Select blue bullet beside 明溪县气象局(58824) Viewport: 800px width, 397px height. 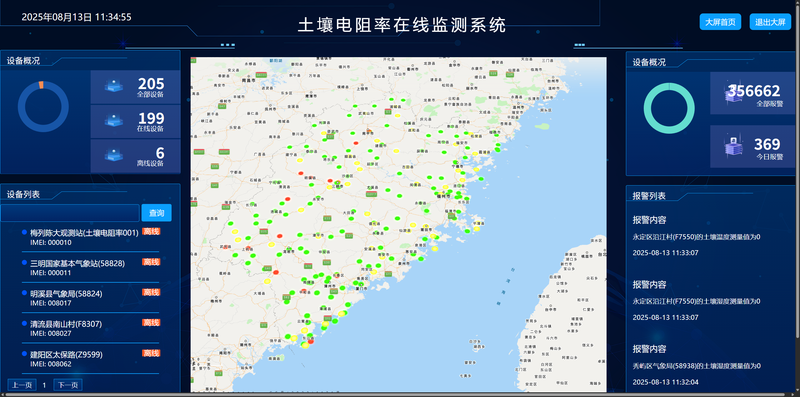pos(24,293)
